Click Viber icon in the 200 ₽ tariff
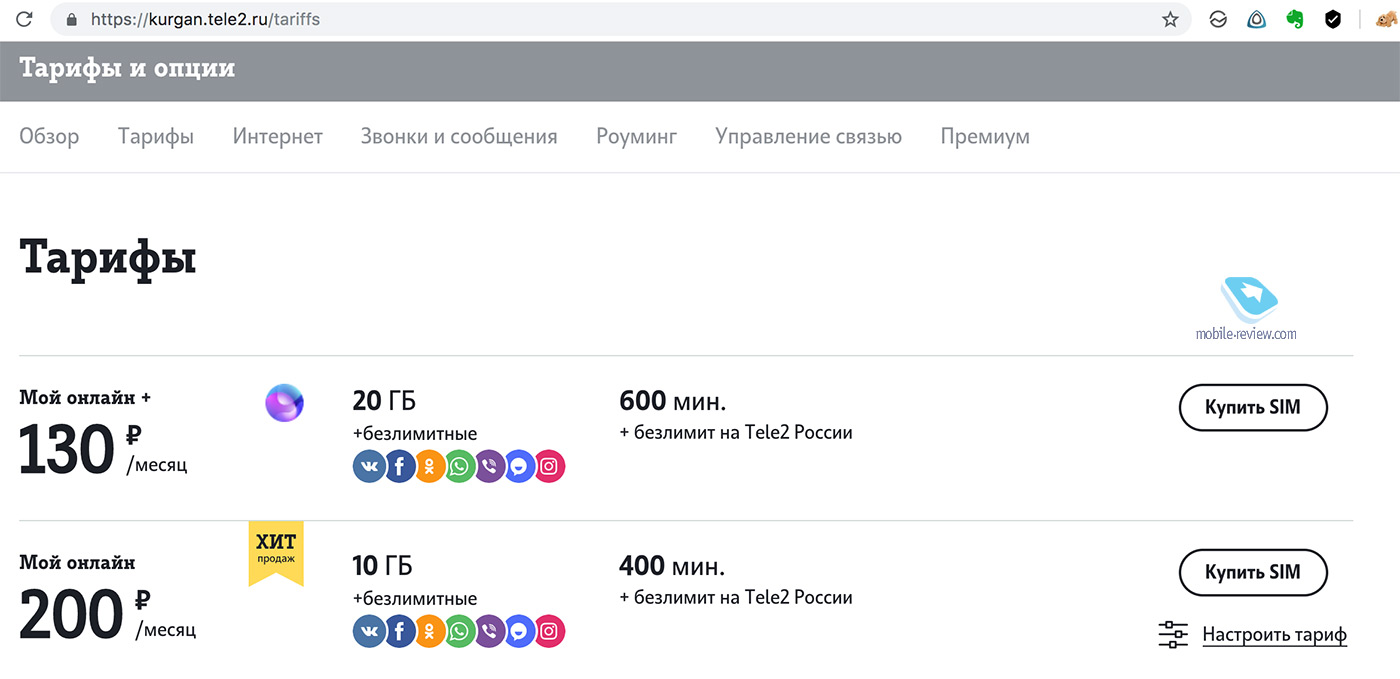Image resolution: width=1400 pixels, height=679 pixels. pos(489,631)
